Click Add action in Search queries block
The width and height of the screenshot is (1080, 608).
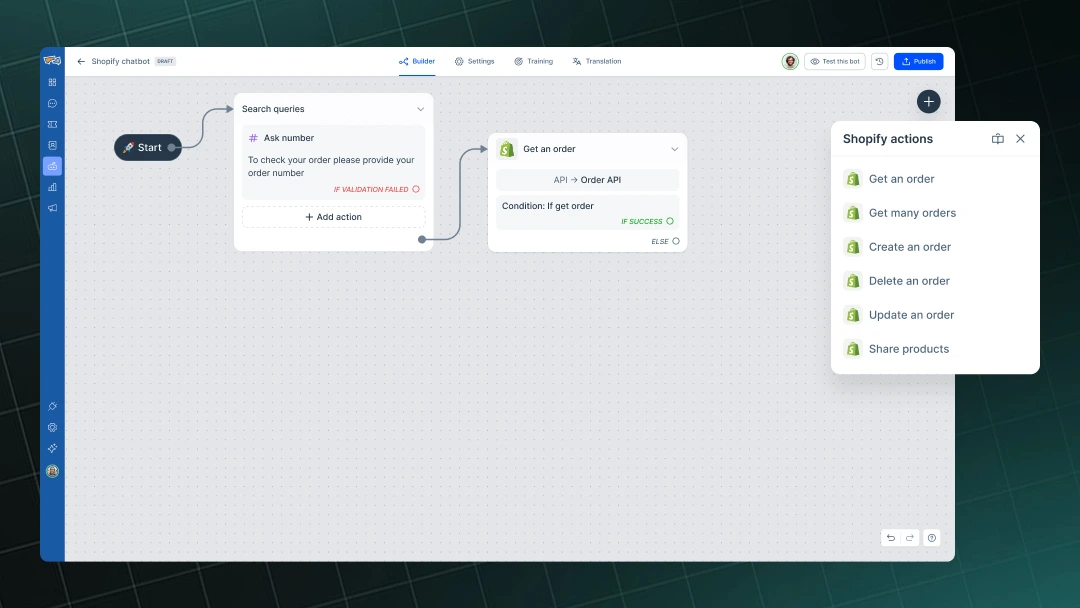pos(333,217)
